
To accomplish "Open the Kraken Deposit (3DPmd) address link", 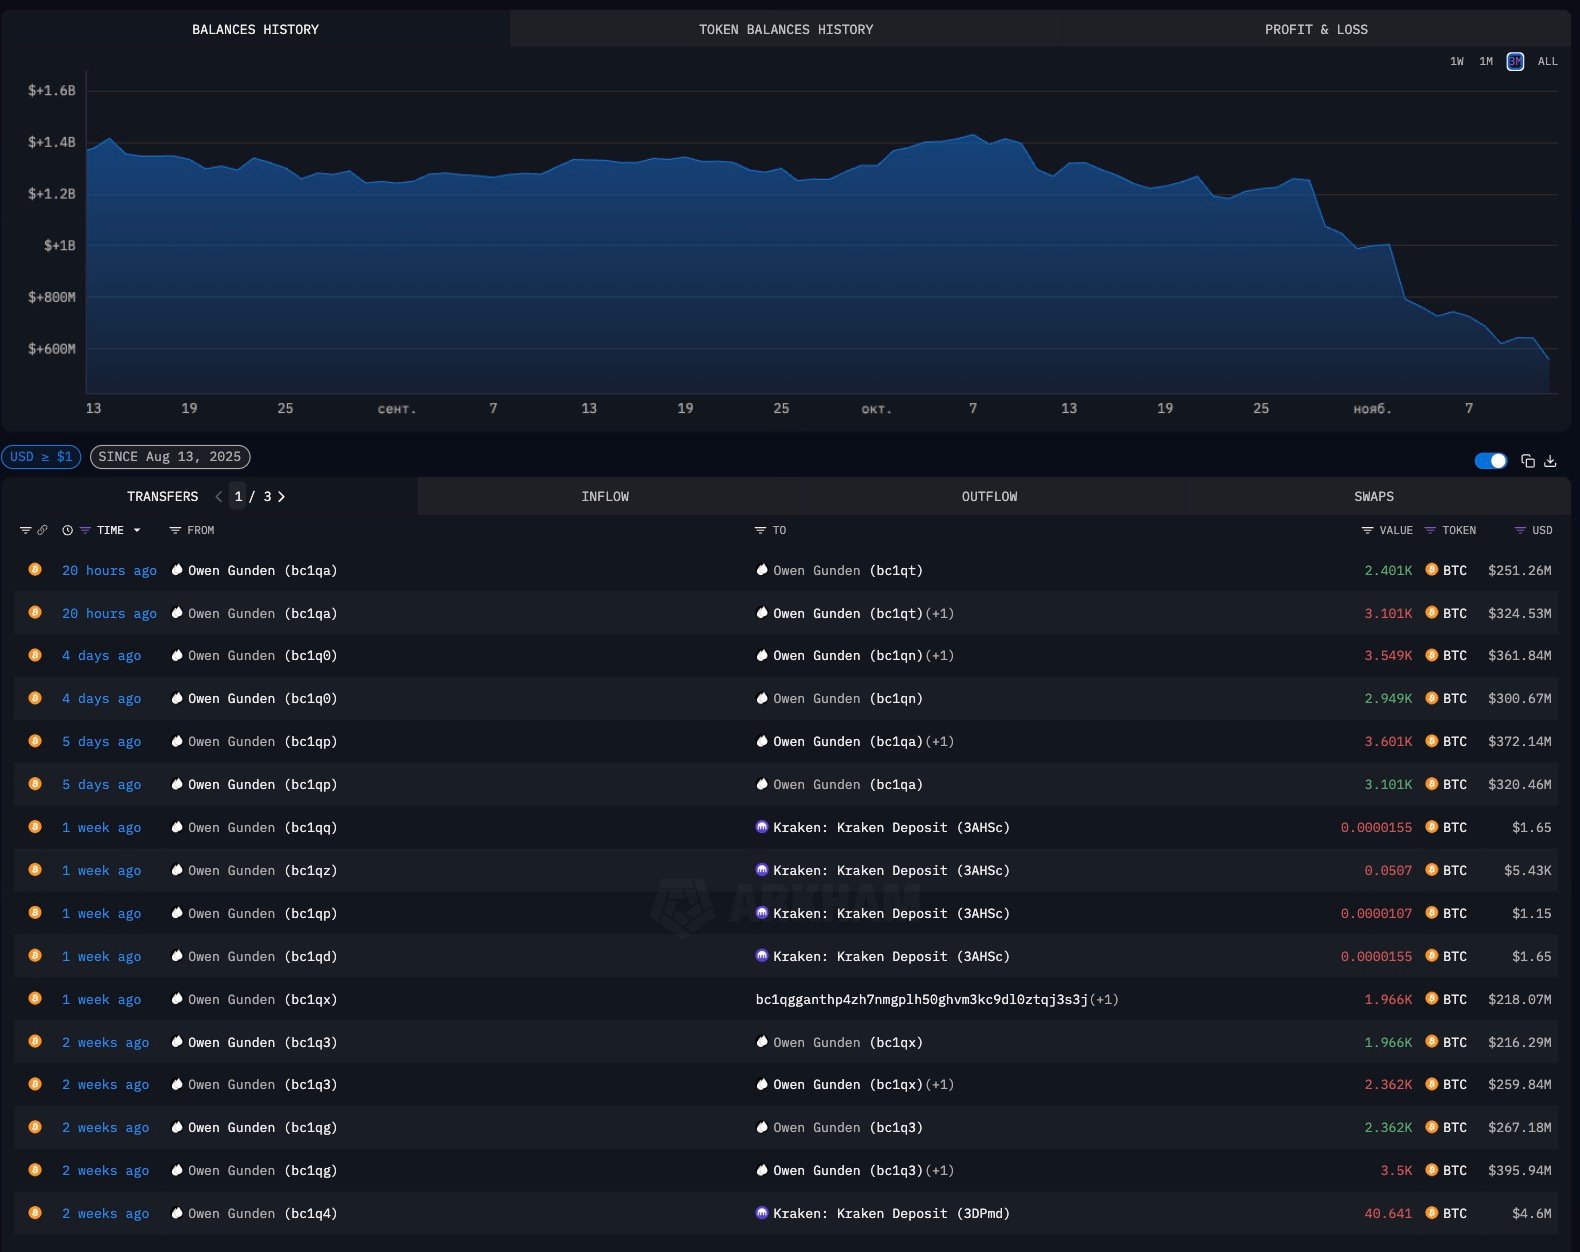I will point(891,1214).
